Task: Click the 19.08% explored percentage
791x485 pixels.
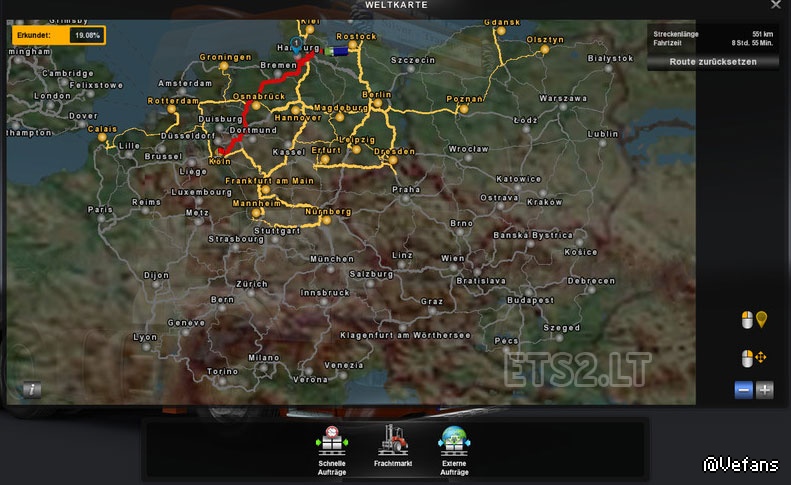Action: click(x=87, y=35)
